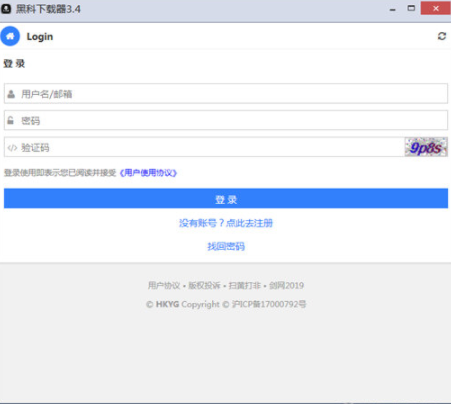Open 版权投诉 footer link
The width and height of the screenshot is (451, 404).
[x=204, y=285]
